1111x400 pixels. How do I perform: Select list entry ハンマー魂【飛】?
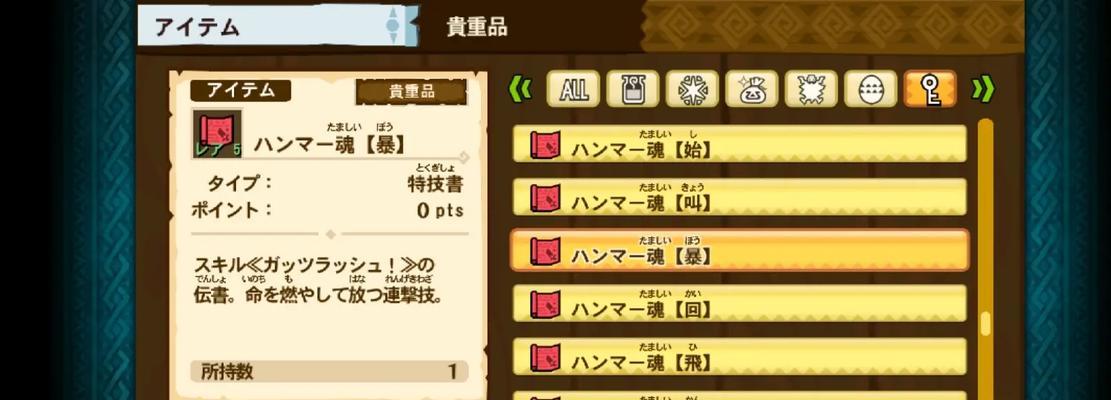tap(739, 357)
